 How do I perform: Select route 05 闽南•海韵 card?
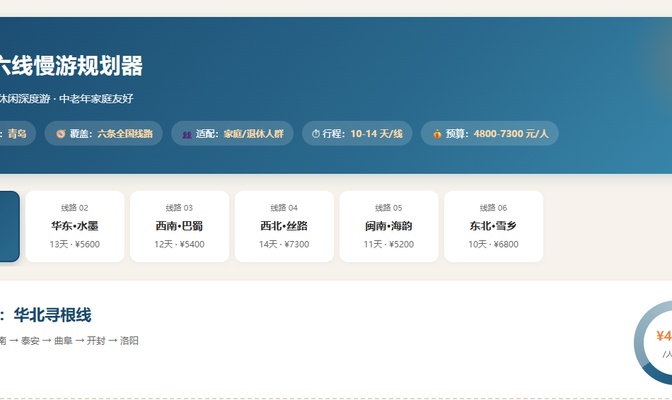[x=389, y=226]
